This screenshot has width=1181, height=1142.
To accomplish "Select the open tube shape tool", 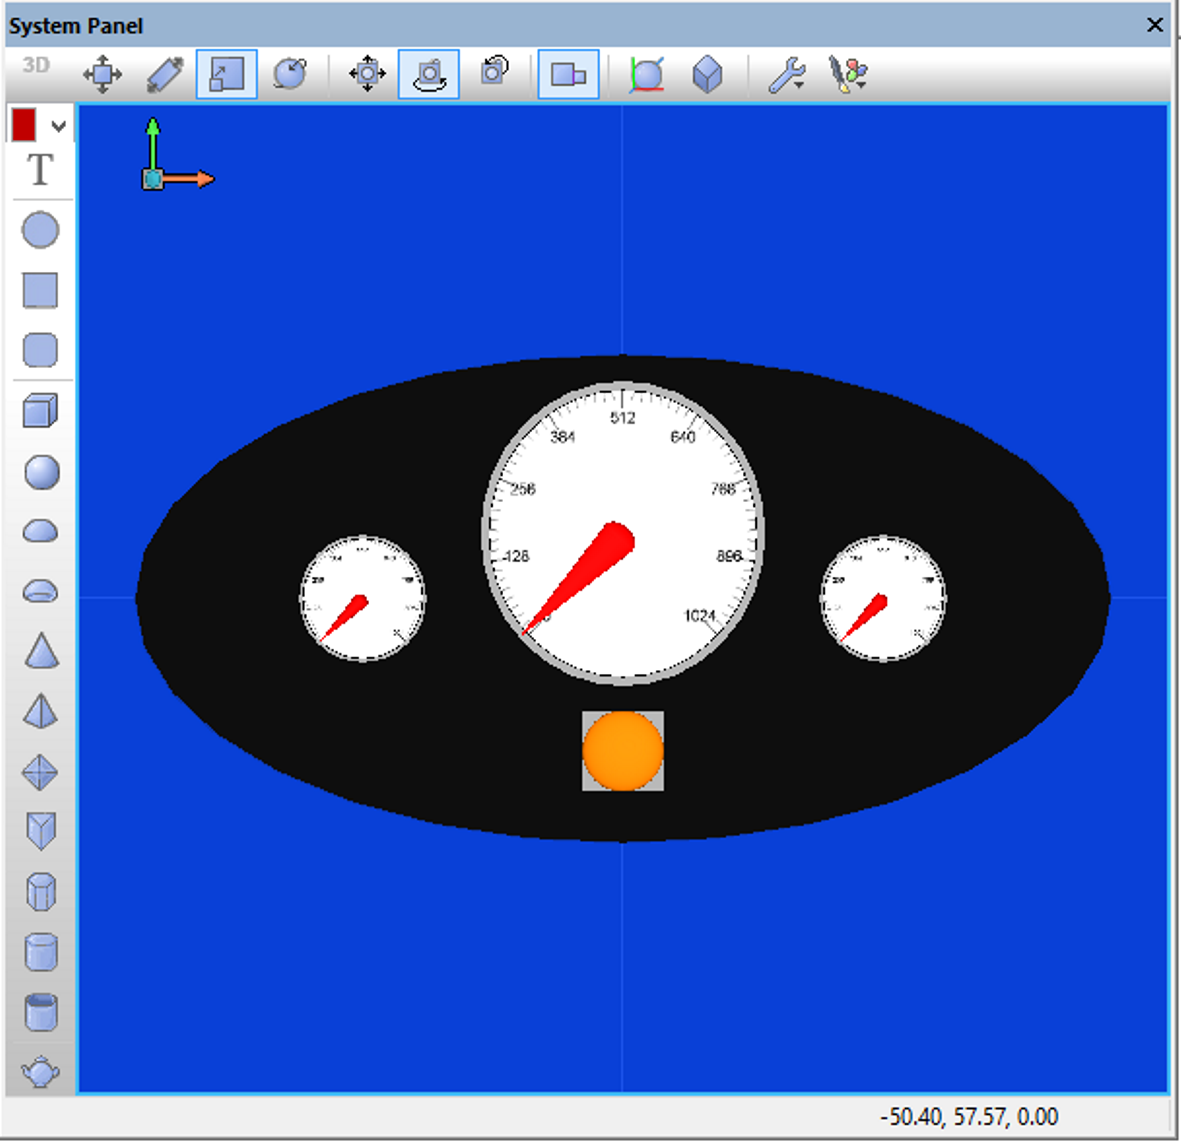I will click(40, 1012).
